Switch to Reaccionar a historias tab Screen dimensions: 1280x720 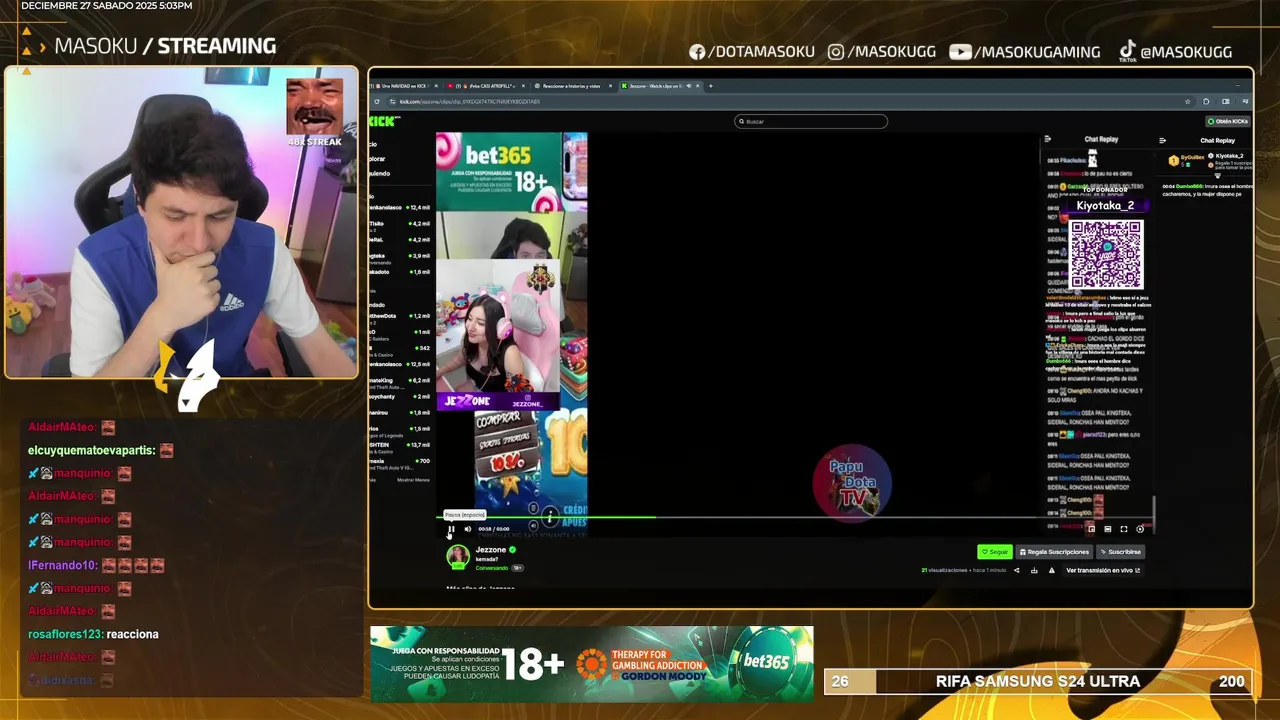[574, 86]
